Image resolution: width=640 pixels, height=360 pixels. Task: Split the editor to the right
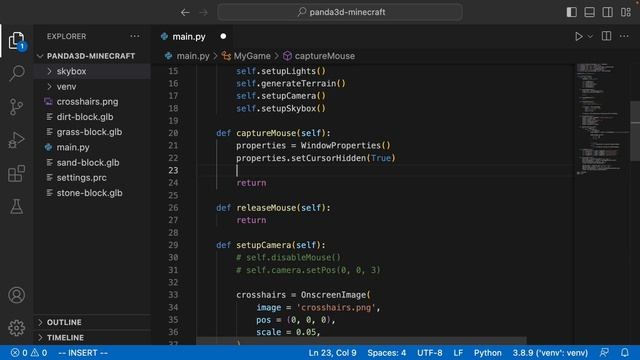click(607, 36)
